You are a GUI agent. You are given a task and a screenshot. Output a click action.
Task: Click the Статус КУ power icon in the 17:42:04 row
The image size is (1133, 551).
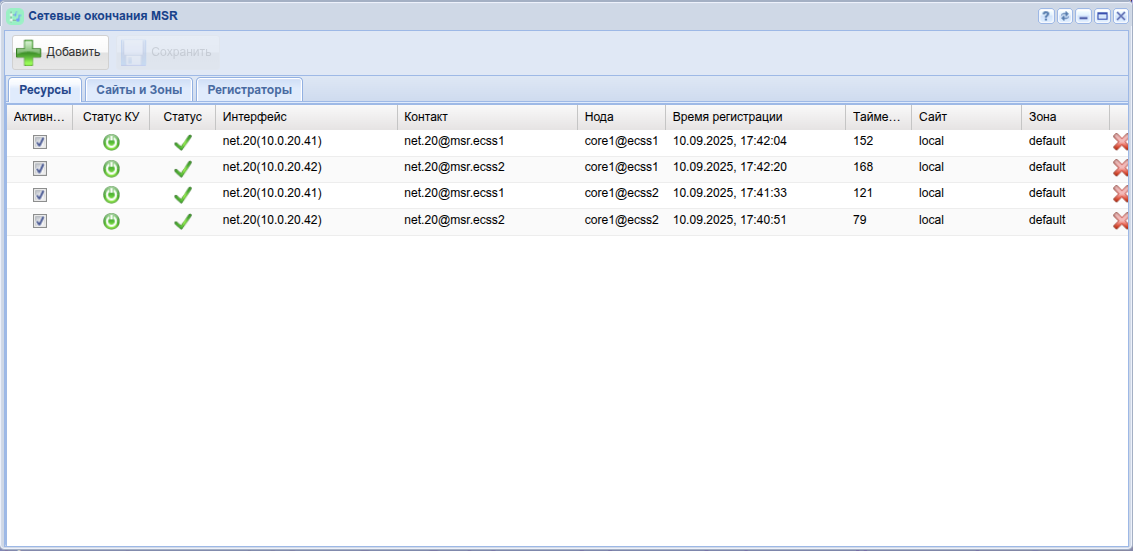(x=111, y=142)
